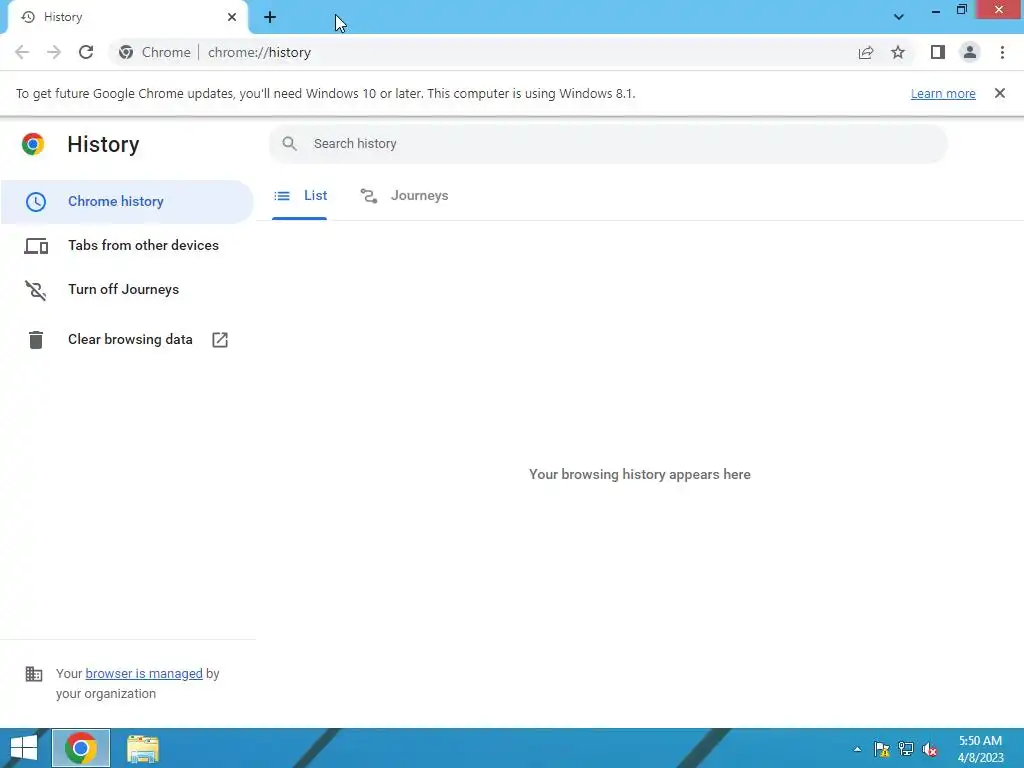Close the History tab
Image resolution: width=1024 pixels, height=768 pixels.
click(232, 17)
